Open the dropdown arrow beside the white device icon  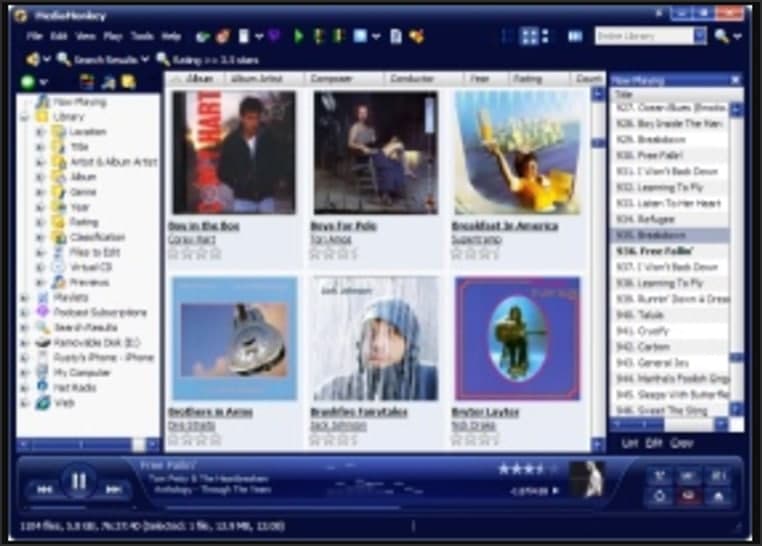[259, 36]
